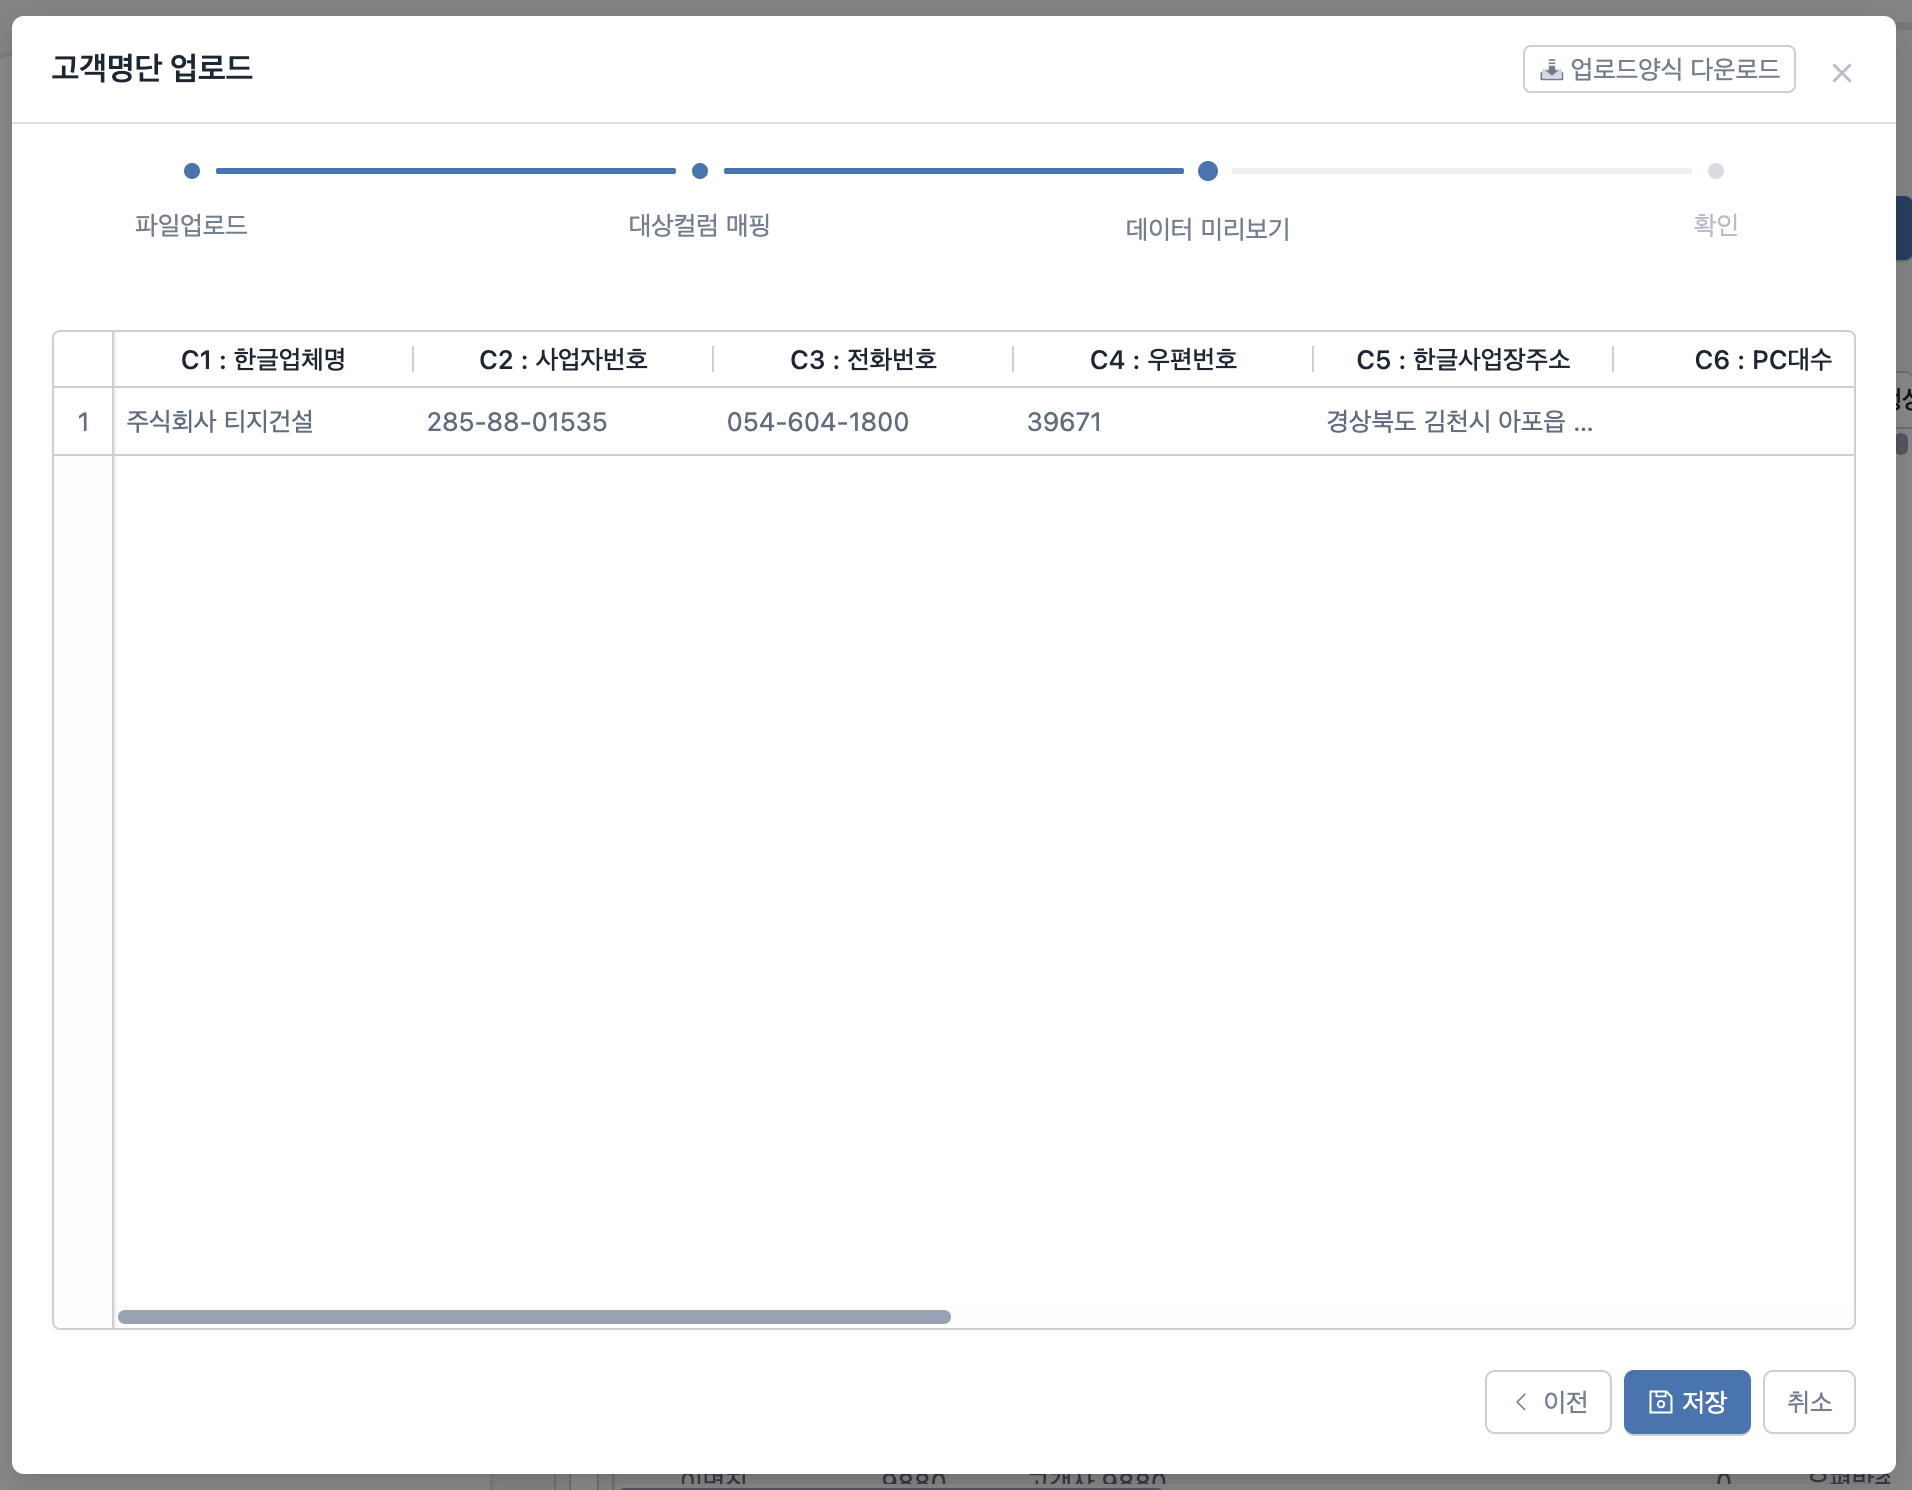Select the C3 전화번호 column header
Image resolution: width=1912 pixels, height=1490 pixels.
point(863,360)
